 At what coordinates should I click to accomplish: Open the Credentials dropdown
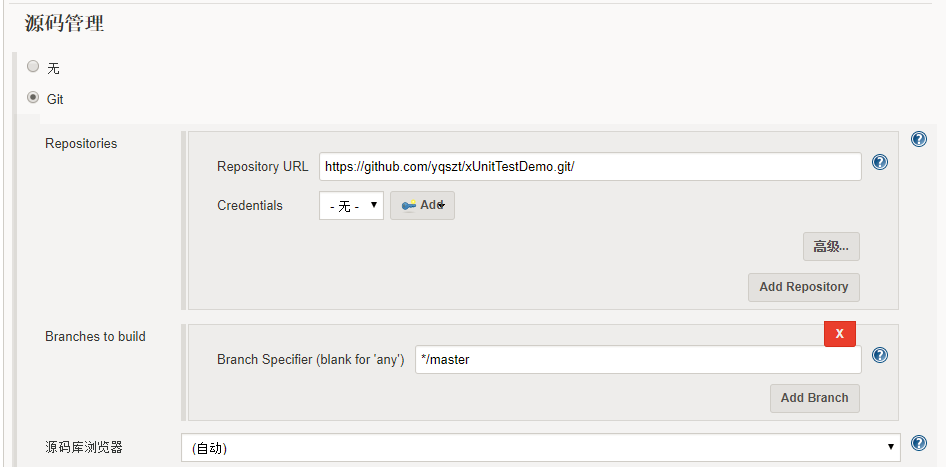coord(351,206)
